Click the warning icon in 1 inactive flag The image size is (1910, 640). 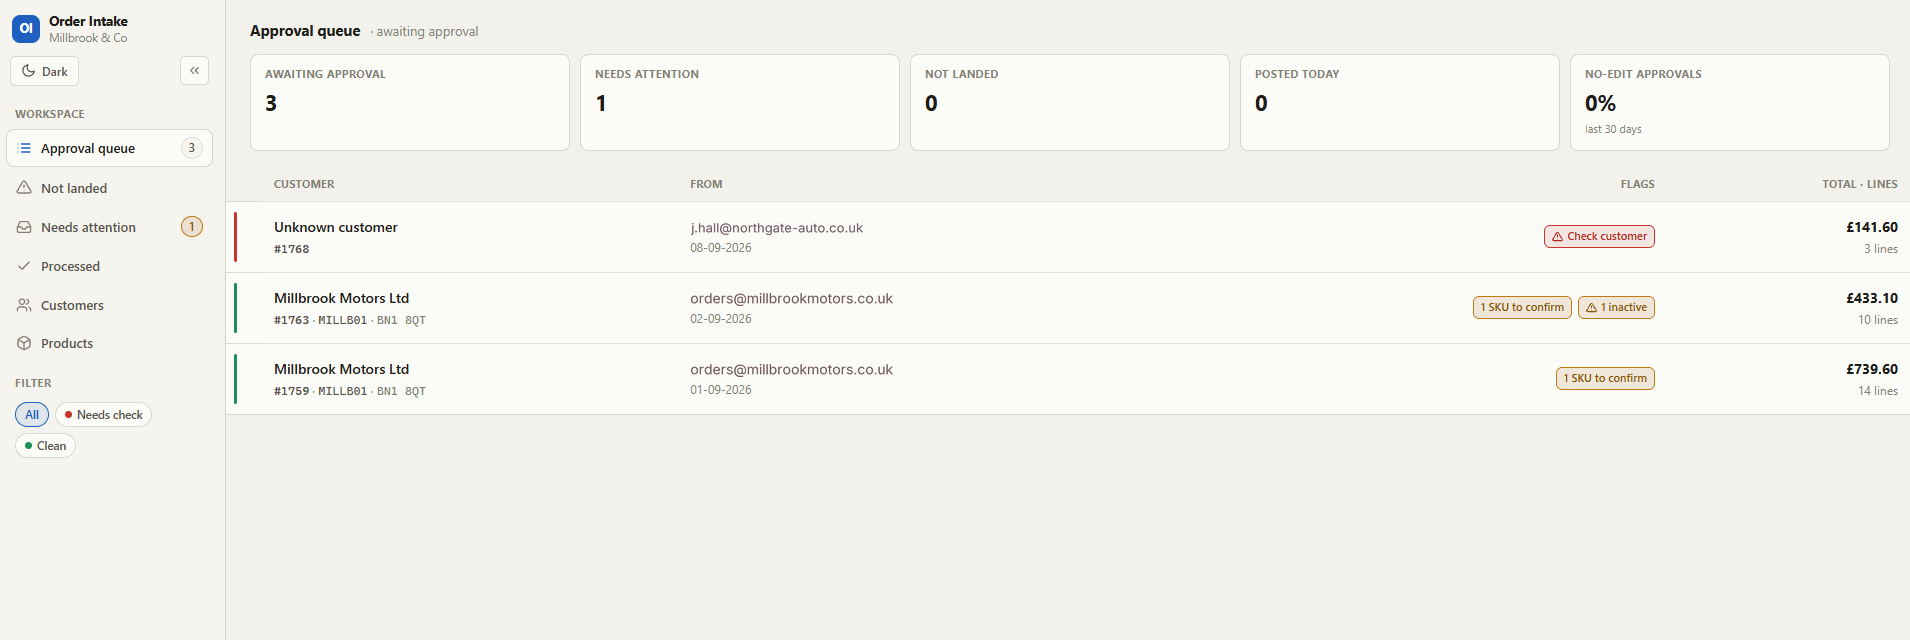tap(1591, 308)
